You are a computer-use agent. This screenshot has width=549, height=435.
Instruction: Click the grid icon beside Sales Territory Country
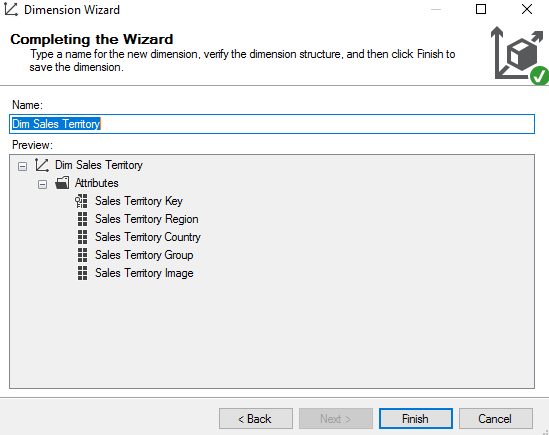click(x=82, y=237)
